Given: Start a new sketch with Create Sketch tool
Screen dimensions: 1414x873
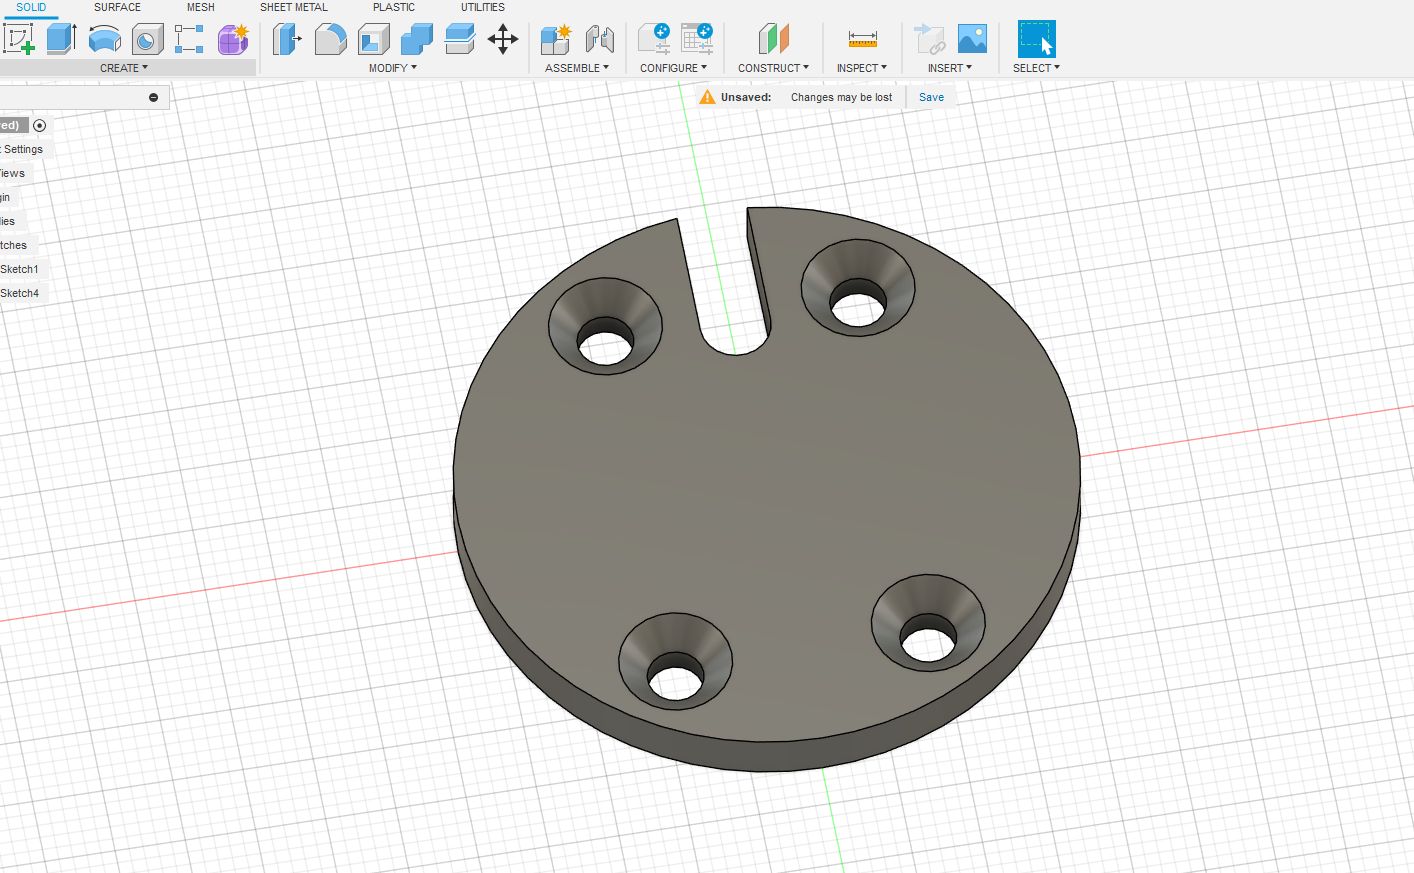Looking at the screenshot, I should point(19,39).
